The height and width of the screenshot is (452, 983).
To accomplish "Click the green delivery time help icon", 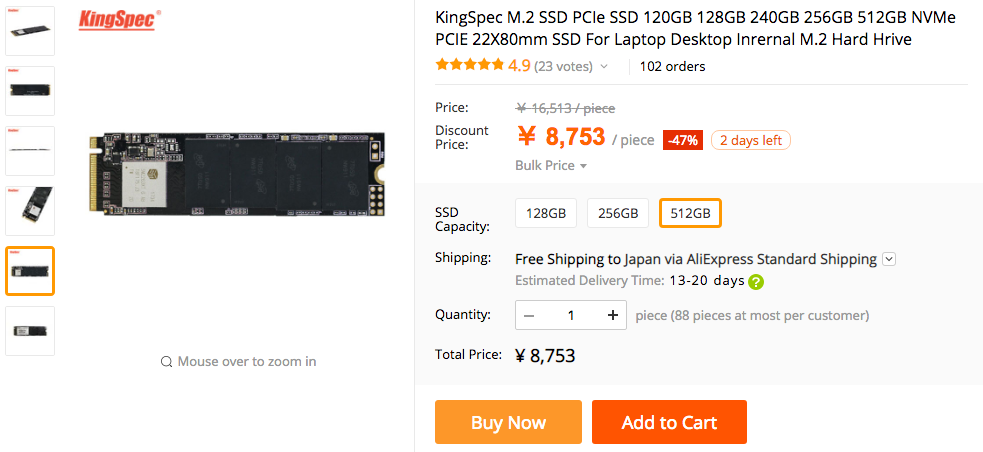I will click(756, 282).
